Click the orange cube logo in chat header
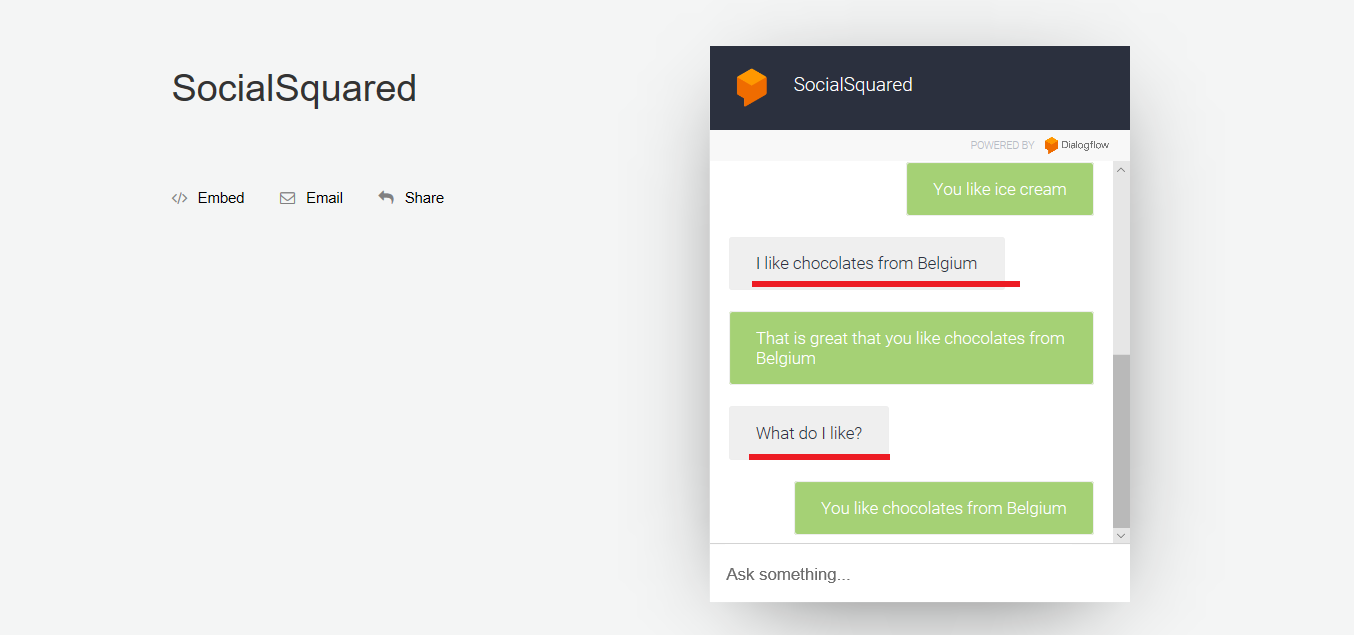The image size is (1354, 635). (751, 87)
